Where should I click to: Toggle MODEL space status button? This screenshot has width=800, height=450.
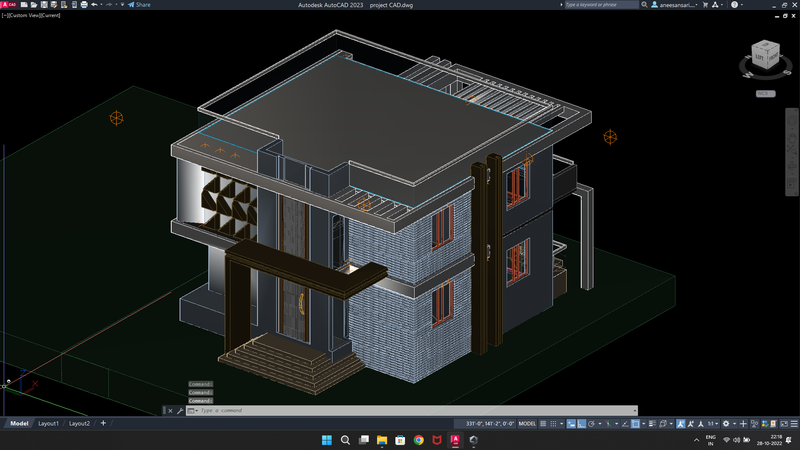coord(527,424)
